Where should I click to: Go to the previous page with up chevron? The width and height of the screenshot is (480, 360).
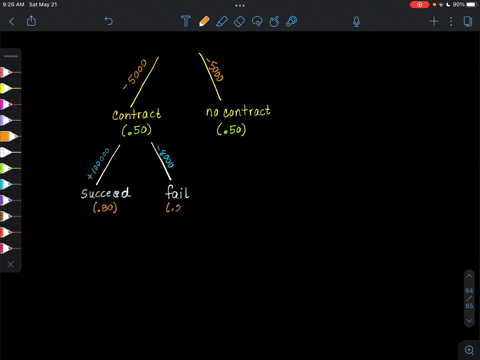coord(469,276)
